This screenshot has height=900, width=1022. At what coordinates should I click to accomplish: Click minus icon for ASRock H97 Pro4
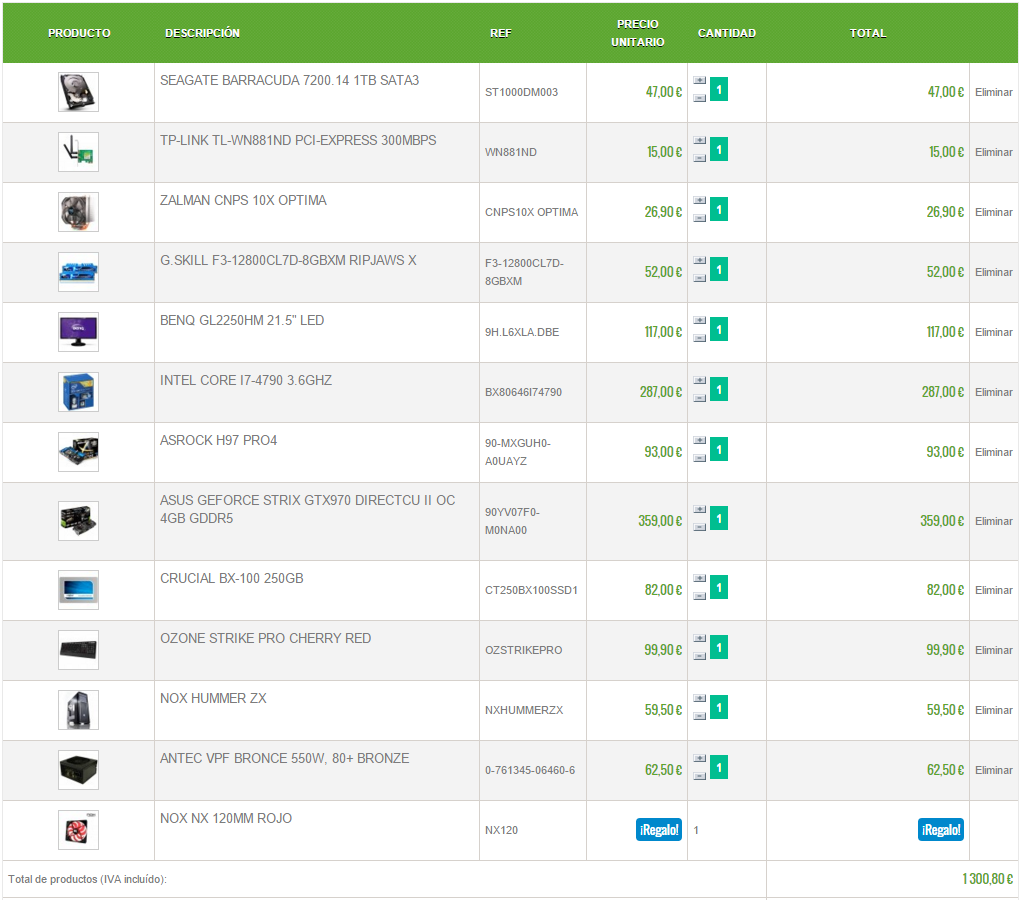699,457
